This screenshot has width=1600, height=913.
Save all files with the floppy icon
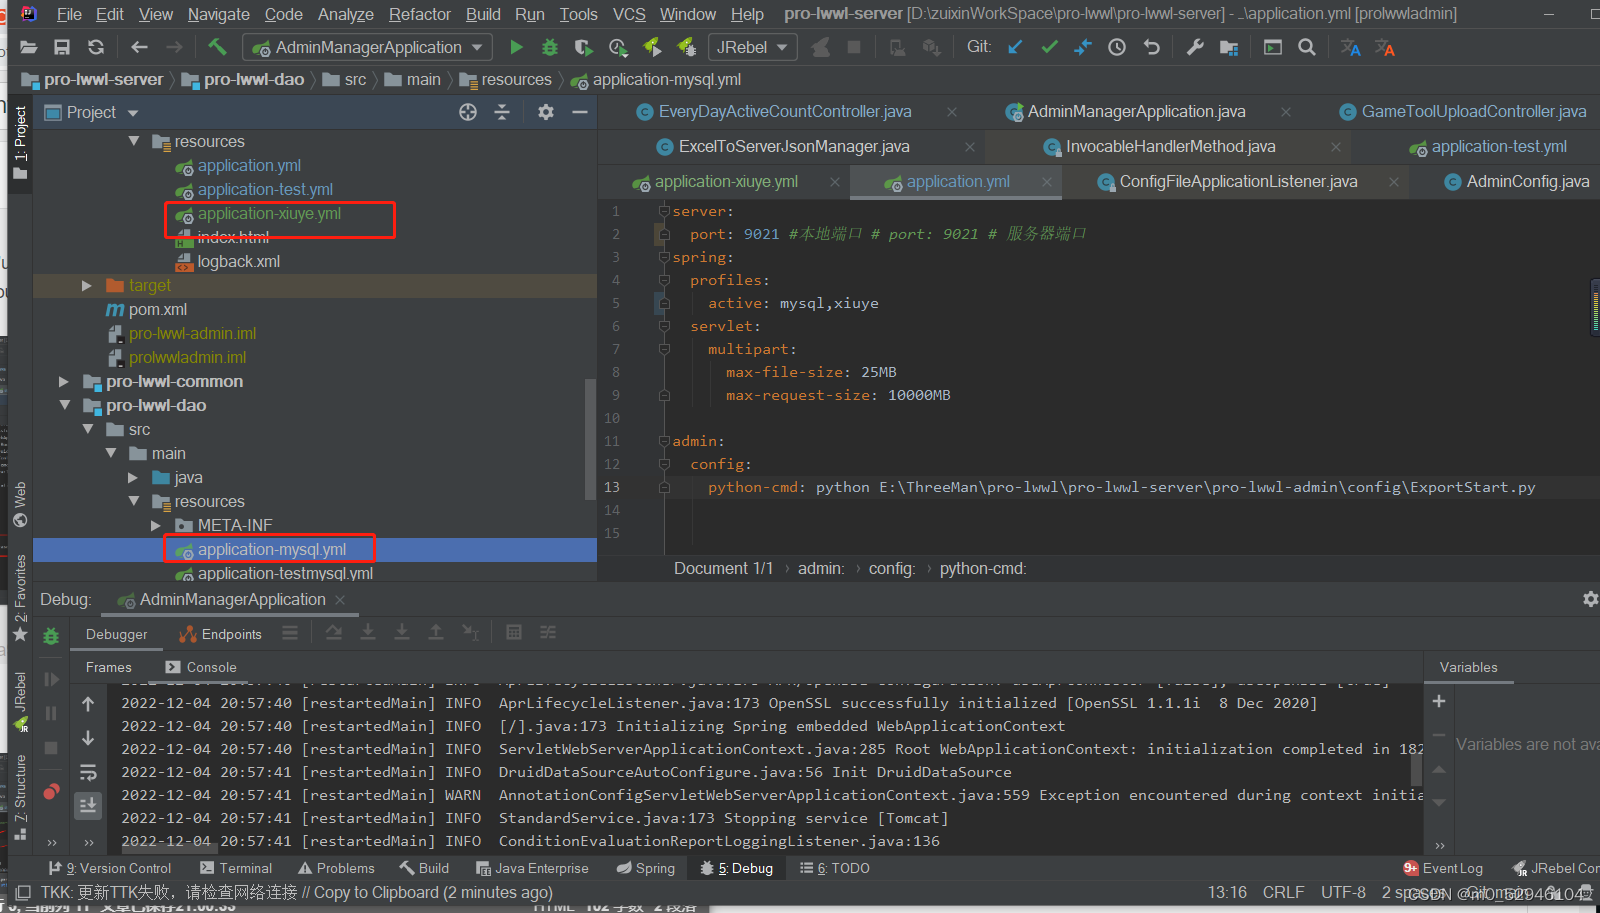(62, 47)
